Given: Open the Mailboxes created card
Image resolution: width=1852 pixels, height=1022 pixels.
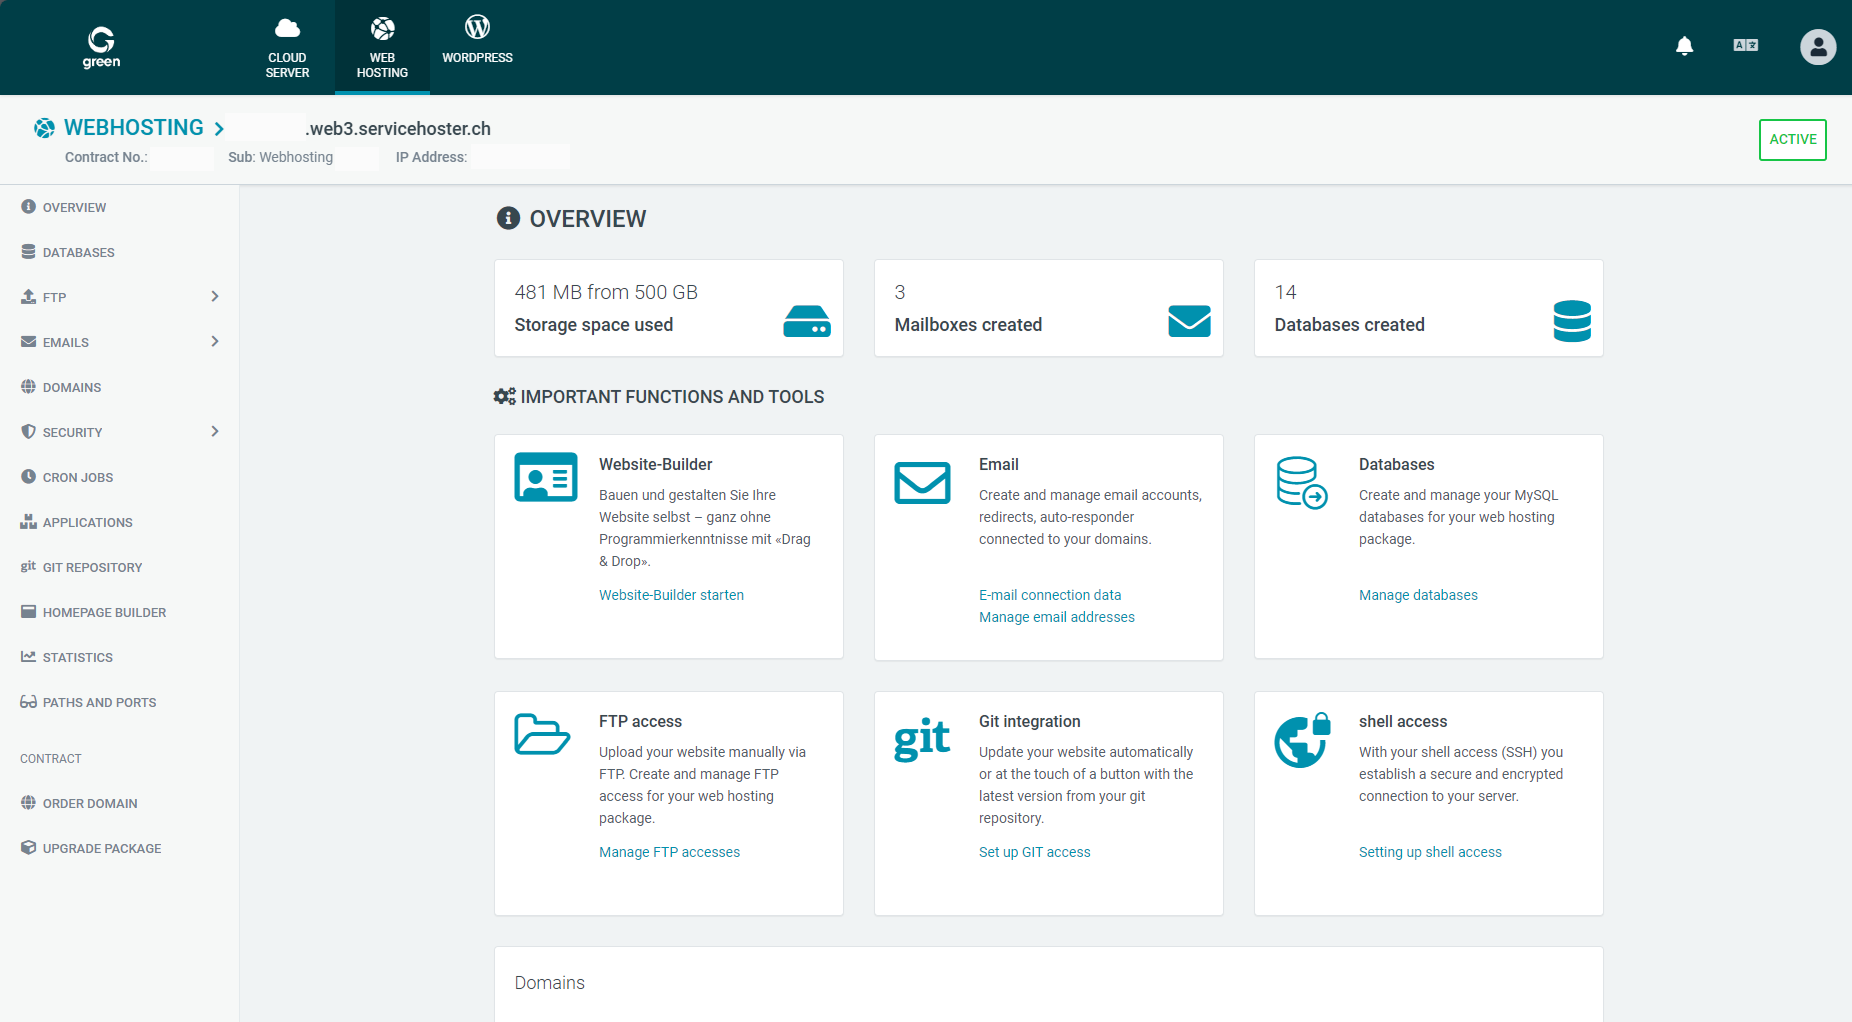Looking at the screenshot, I should pyautogui.click(x=1049, y=308).
